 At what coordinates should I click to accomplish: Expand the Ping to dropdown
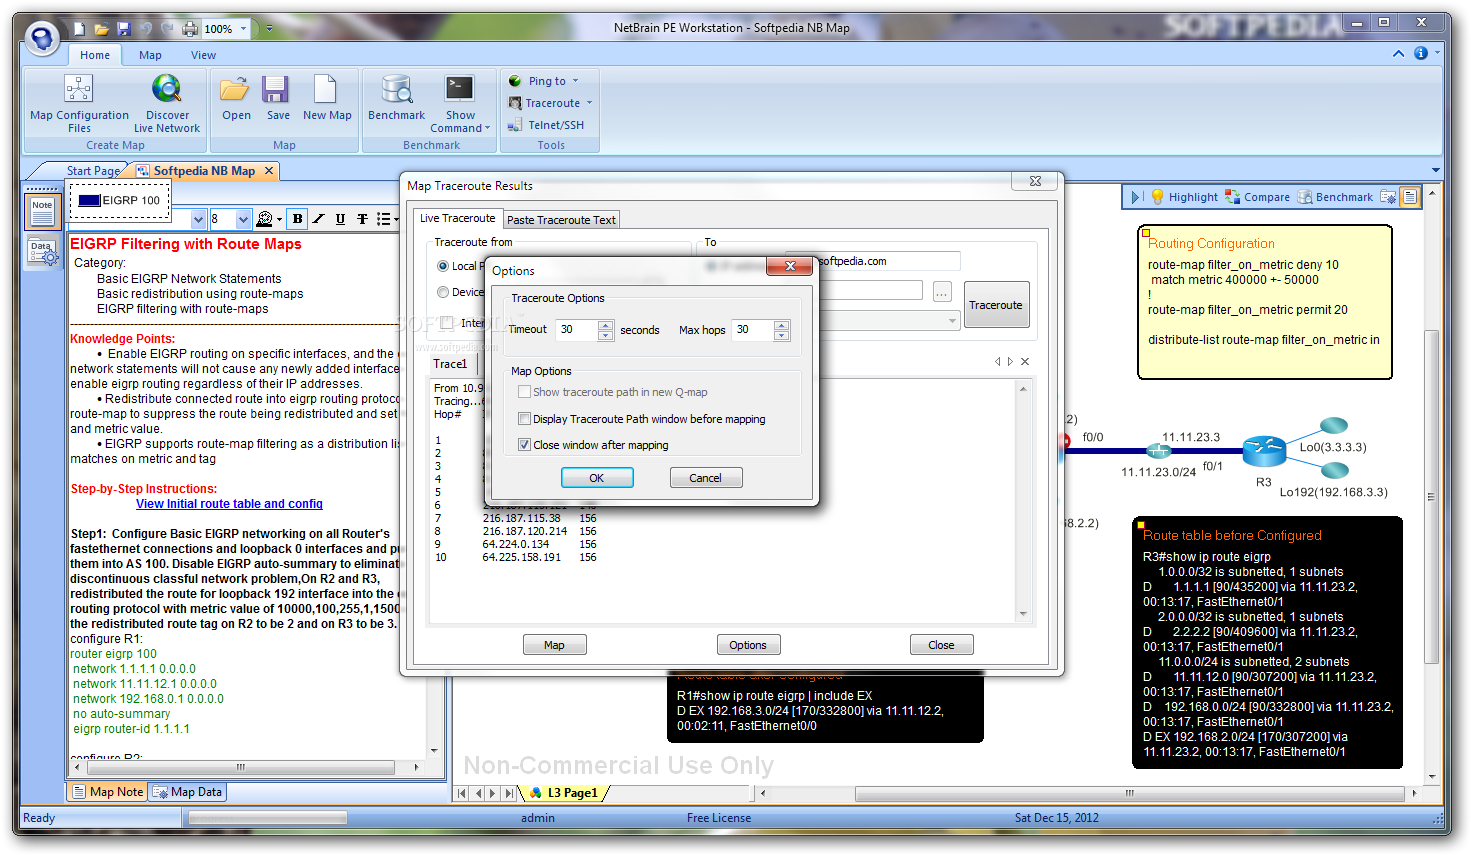coord(575,81)
